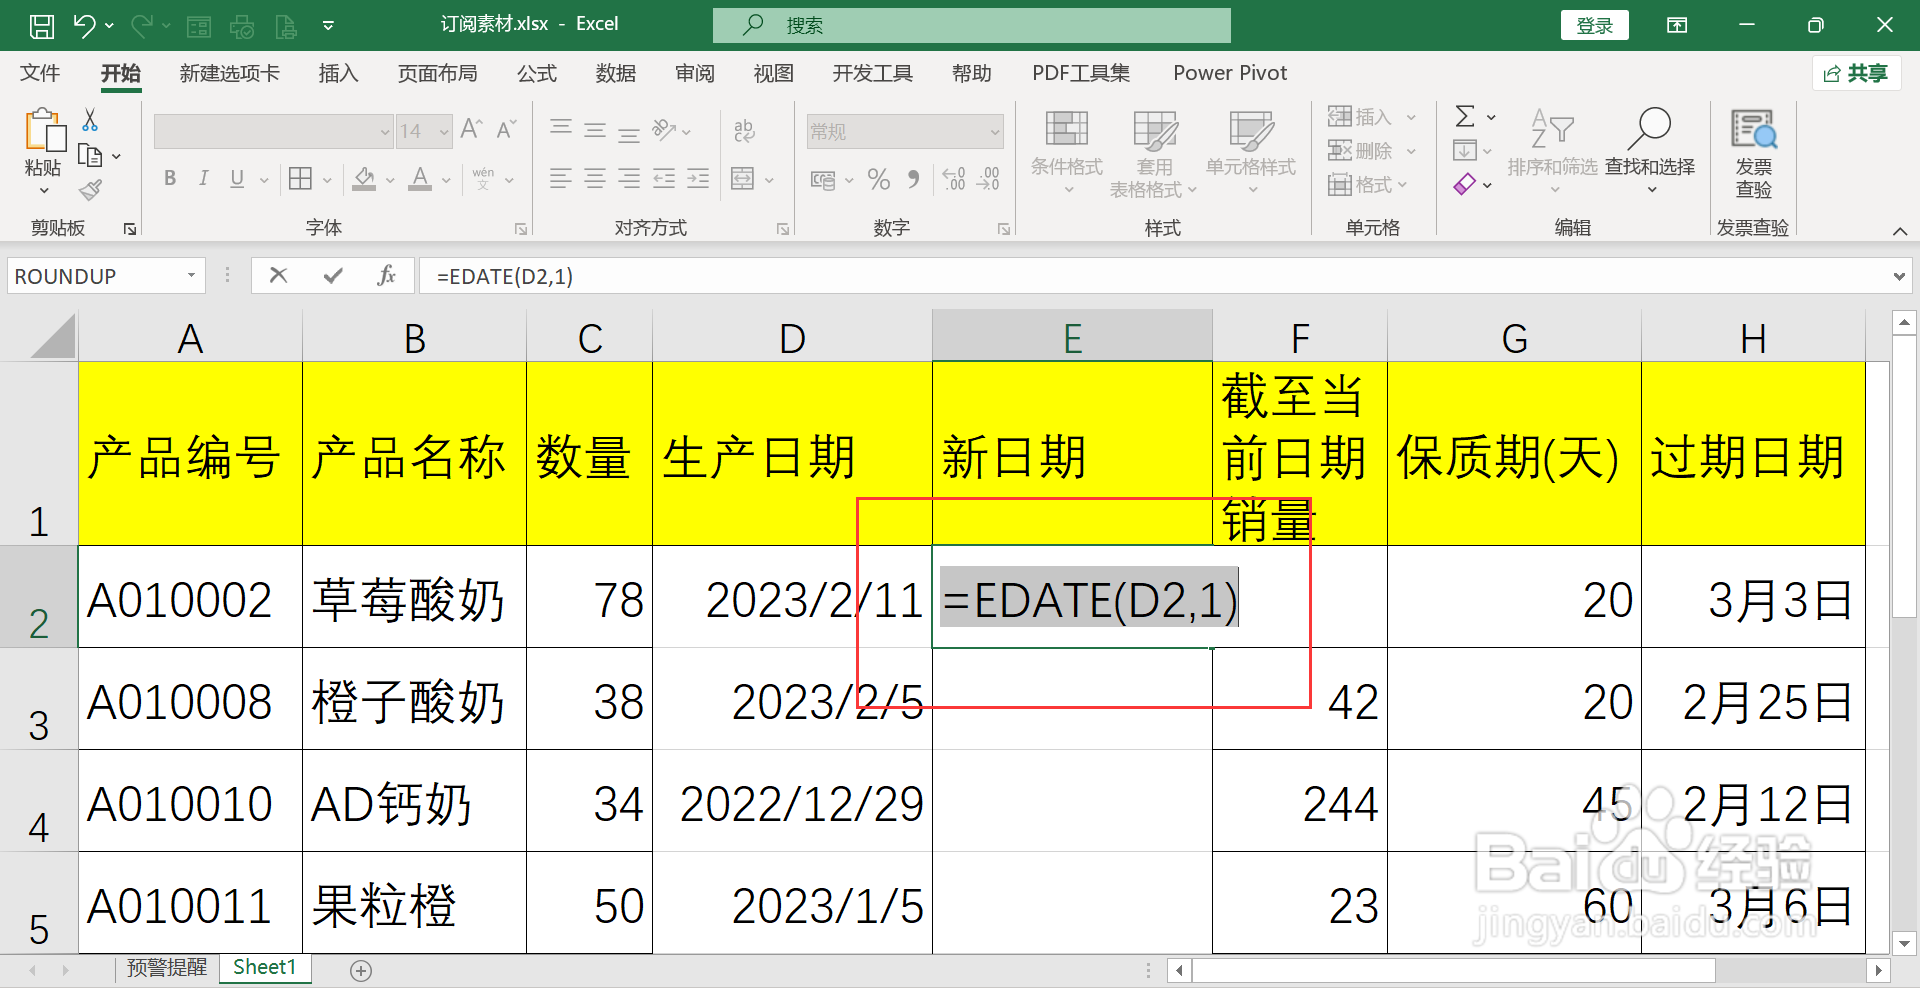The height and width of the screenshot is (988, 1920).
Task: Open the font color swatch
Action: [x=420, y=178]
